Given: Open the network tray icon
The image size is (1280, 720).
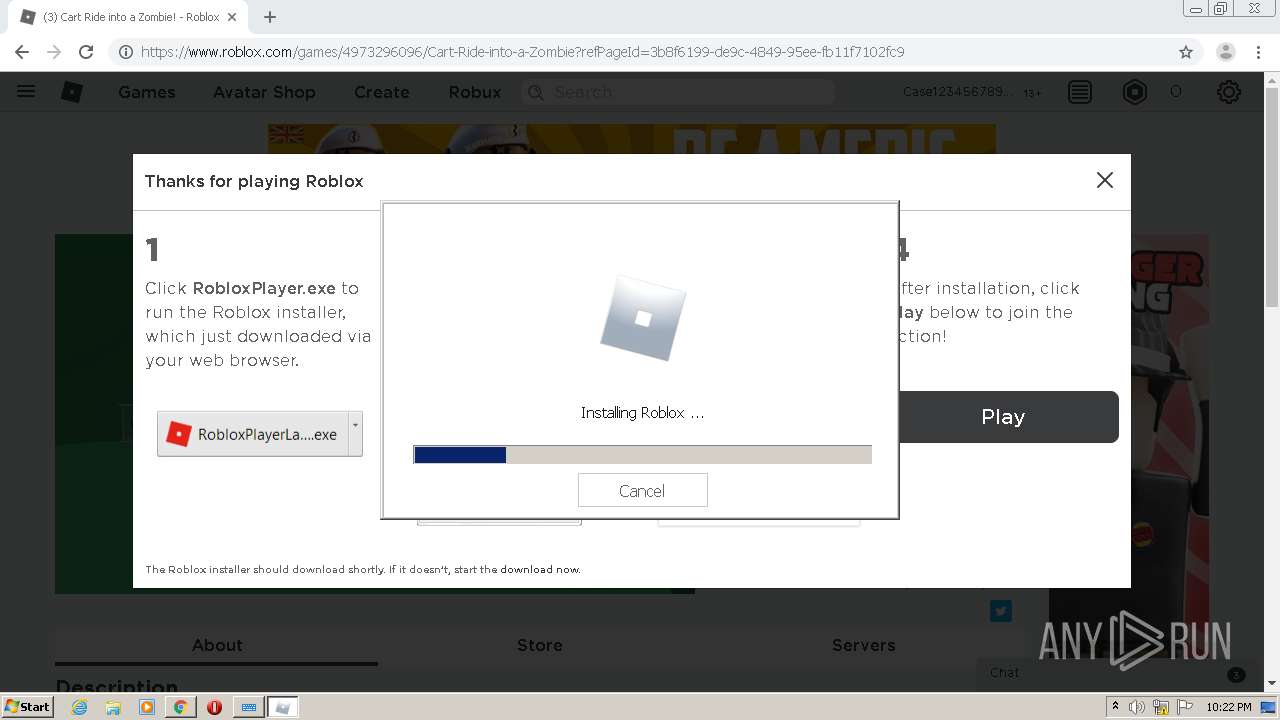Looking at the screenshot, I should click(1161, 707).
